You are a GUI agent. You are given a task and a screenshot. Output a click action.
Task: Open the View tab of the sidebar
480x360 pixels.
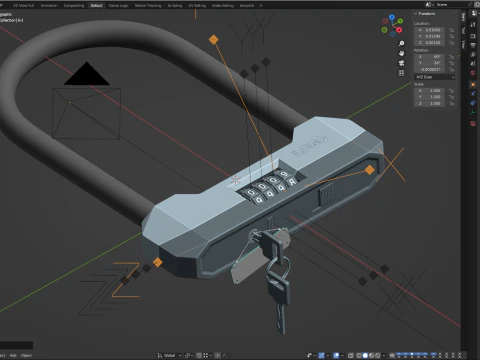tap(463, 44)
